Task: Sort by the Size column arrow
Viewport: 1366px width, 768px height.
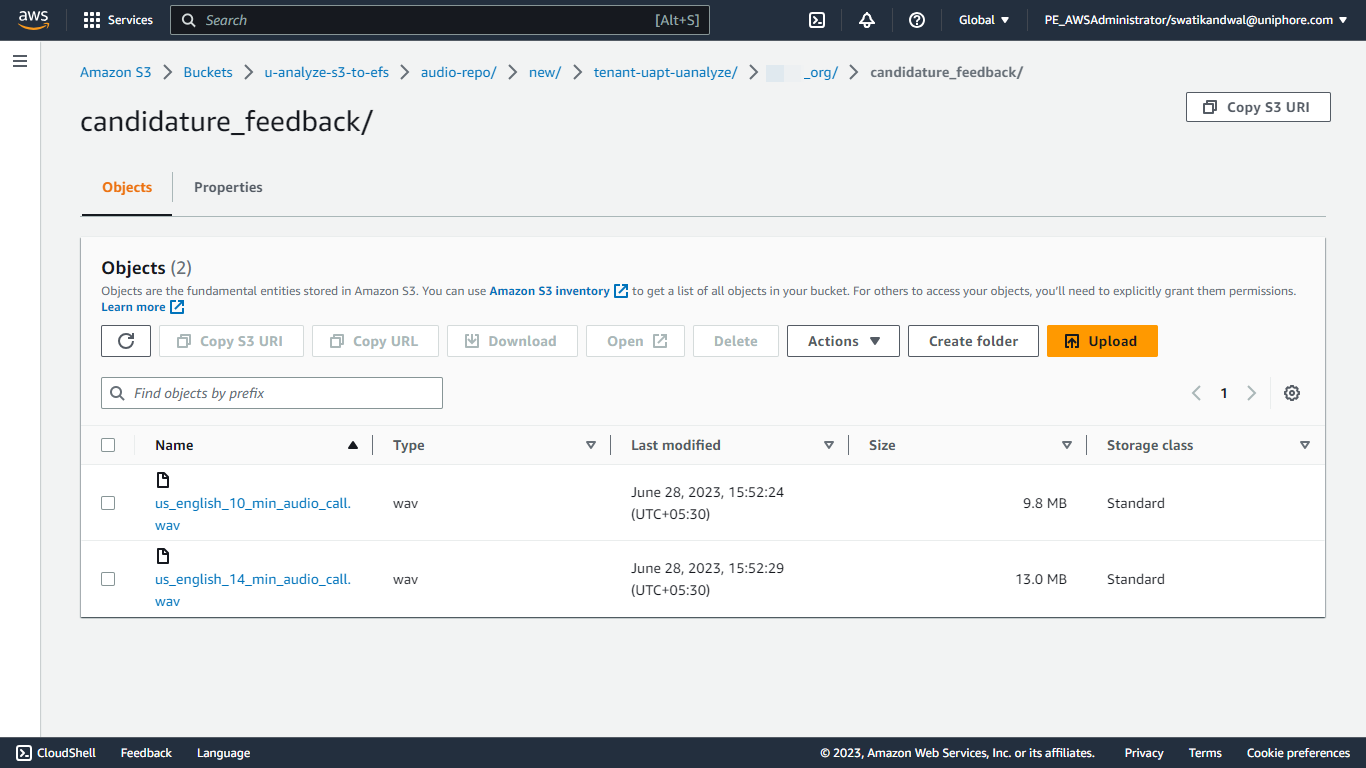Action: coord(1067,445)
